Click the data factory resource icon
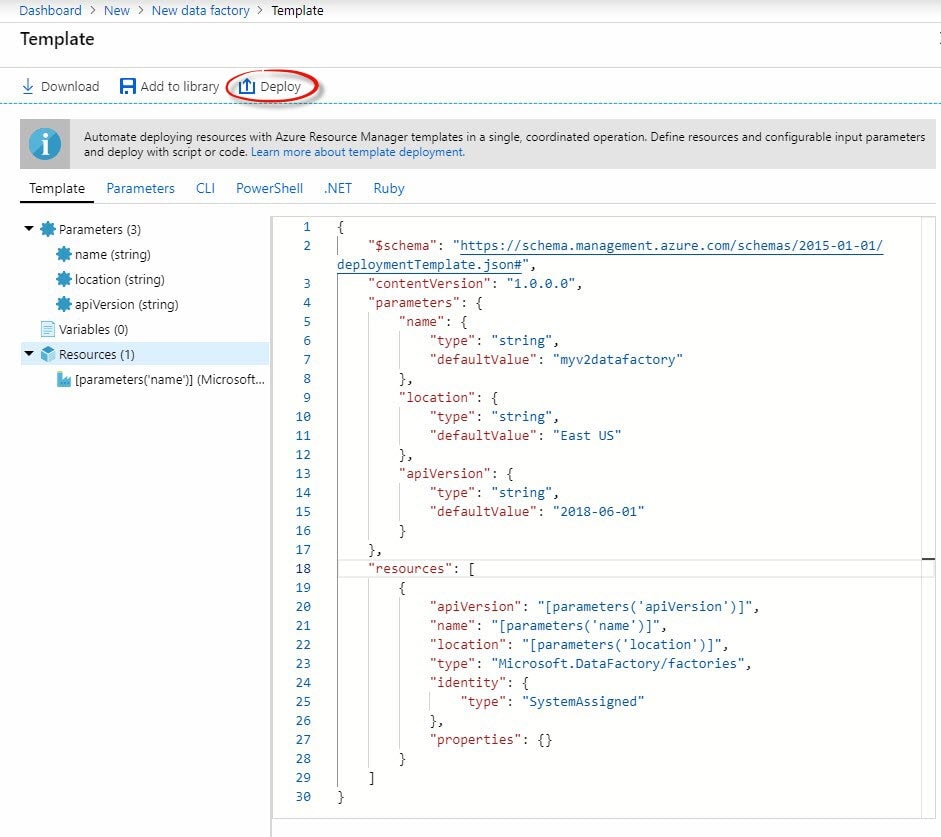This screenshot has height=837, width=941. point(64,379)
